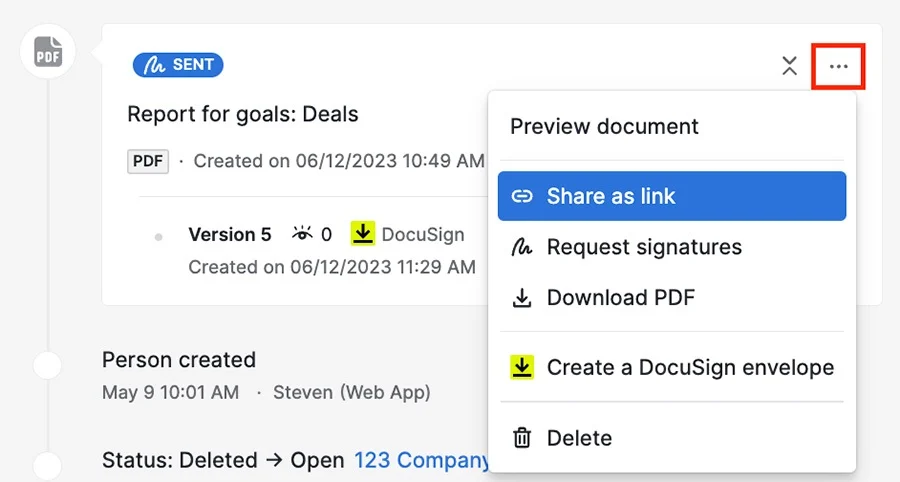The image size is (900, 482).
Task: Click the trash can icon beside Delete
Action: pos(522,438)
